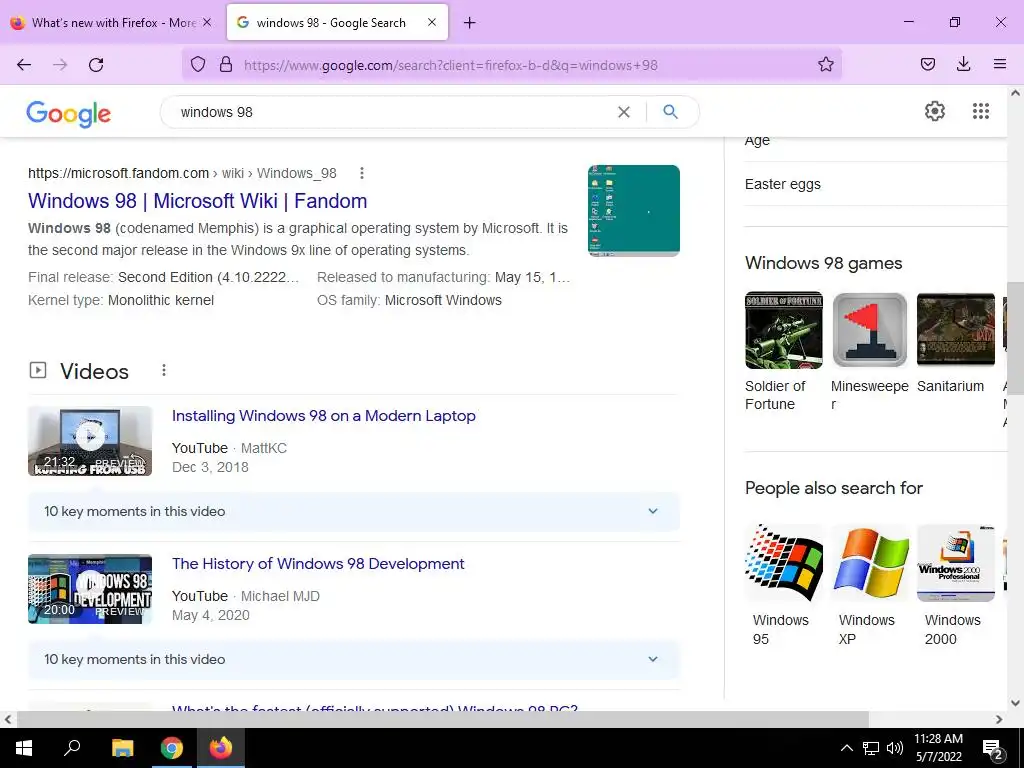Click the 'Kernel type: Monolithic kernel' text
The image size is (1024, 768).
click(121, 300)
